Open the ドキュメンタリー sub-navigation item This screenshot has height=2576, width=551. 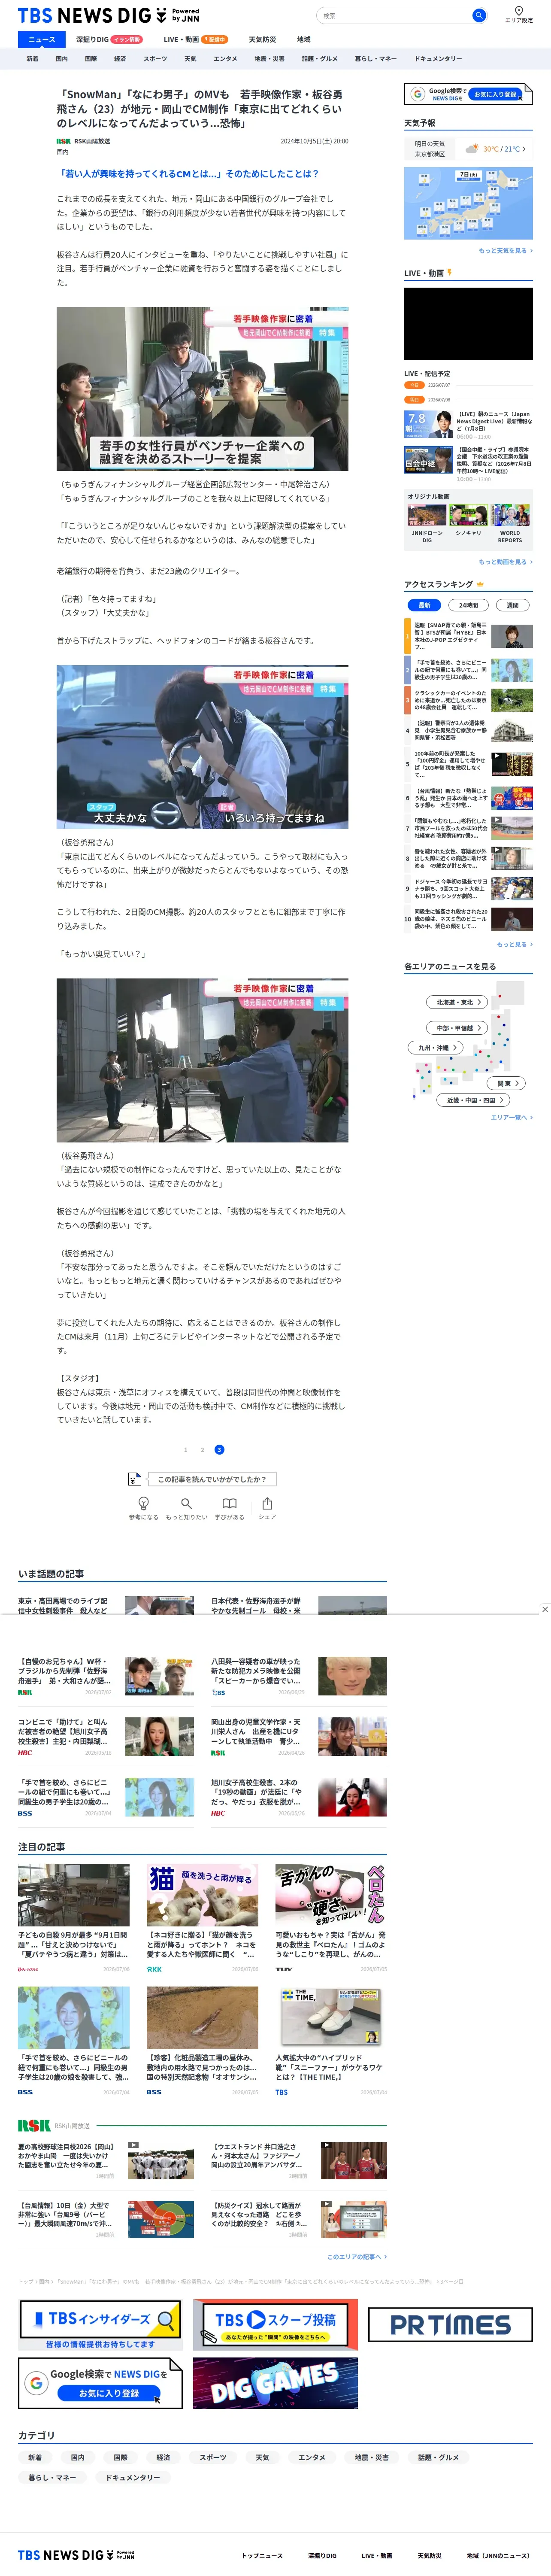coord(438,59)
